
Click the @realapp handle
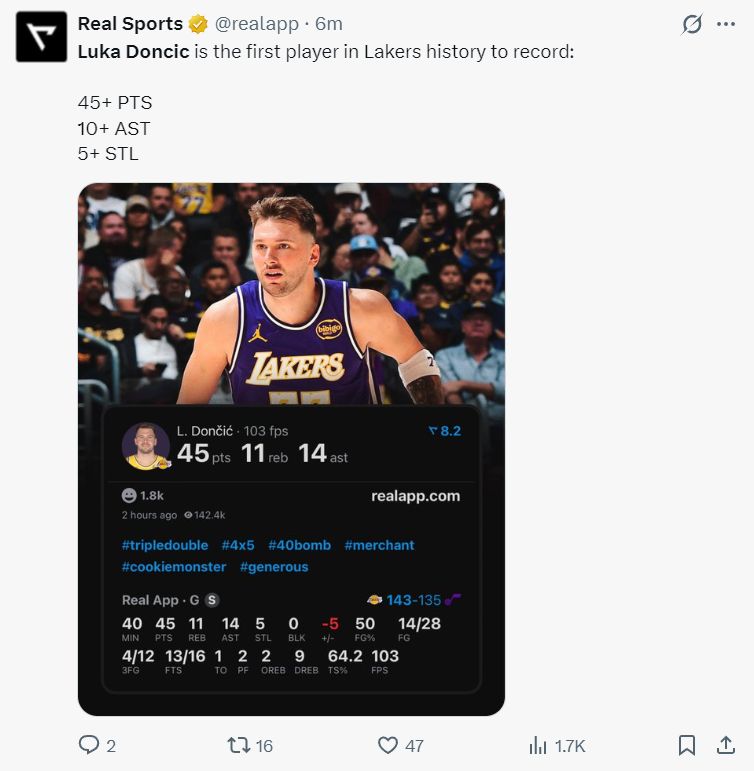(256, 24)
